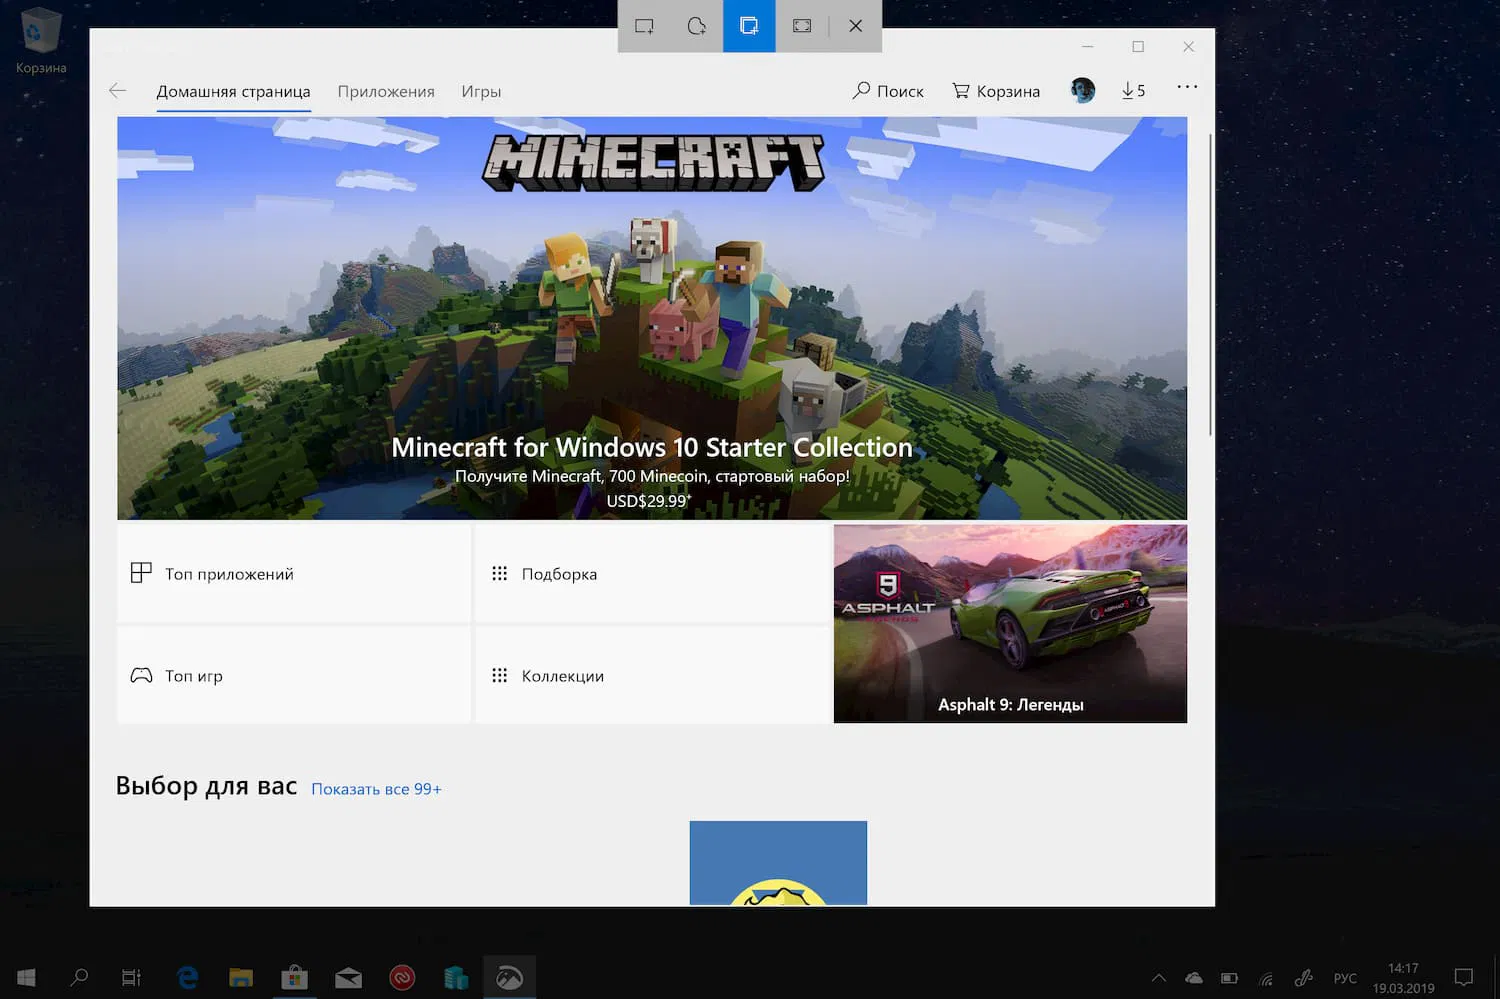Viewport: 1500px width, 999px height.
Task: Expand the system tray hidden icons
Action: [x=1157, y=977]
